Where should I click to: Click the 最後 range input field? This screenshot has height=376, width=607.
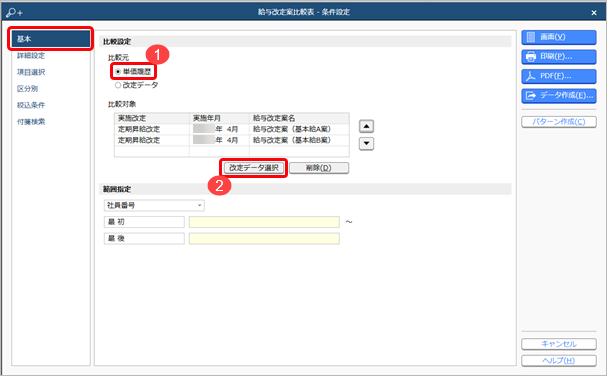pos(264,239)
